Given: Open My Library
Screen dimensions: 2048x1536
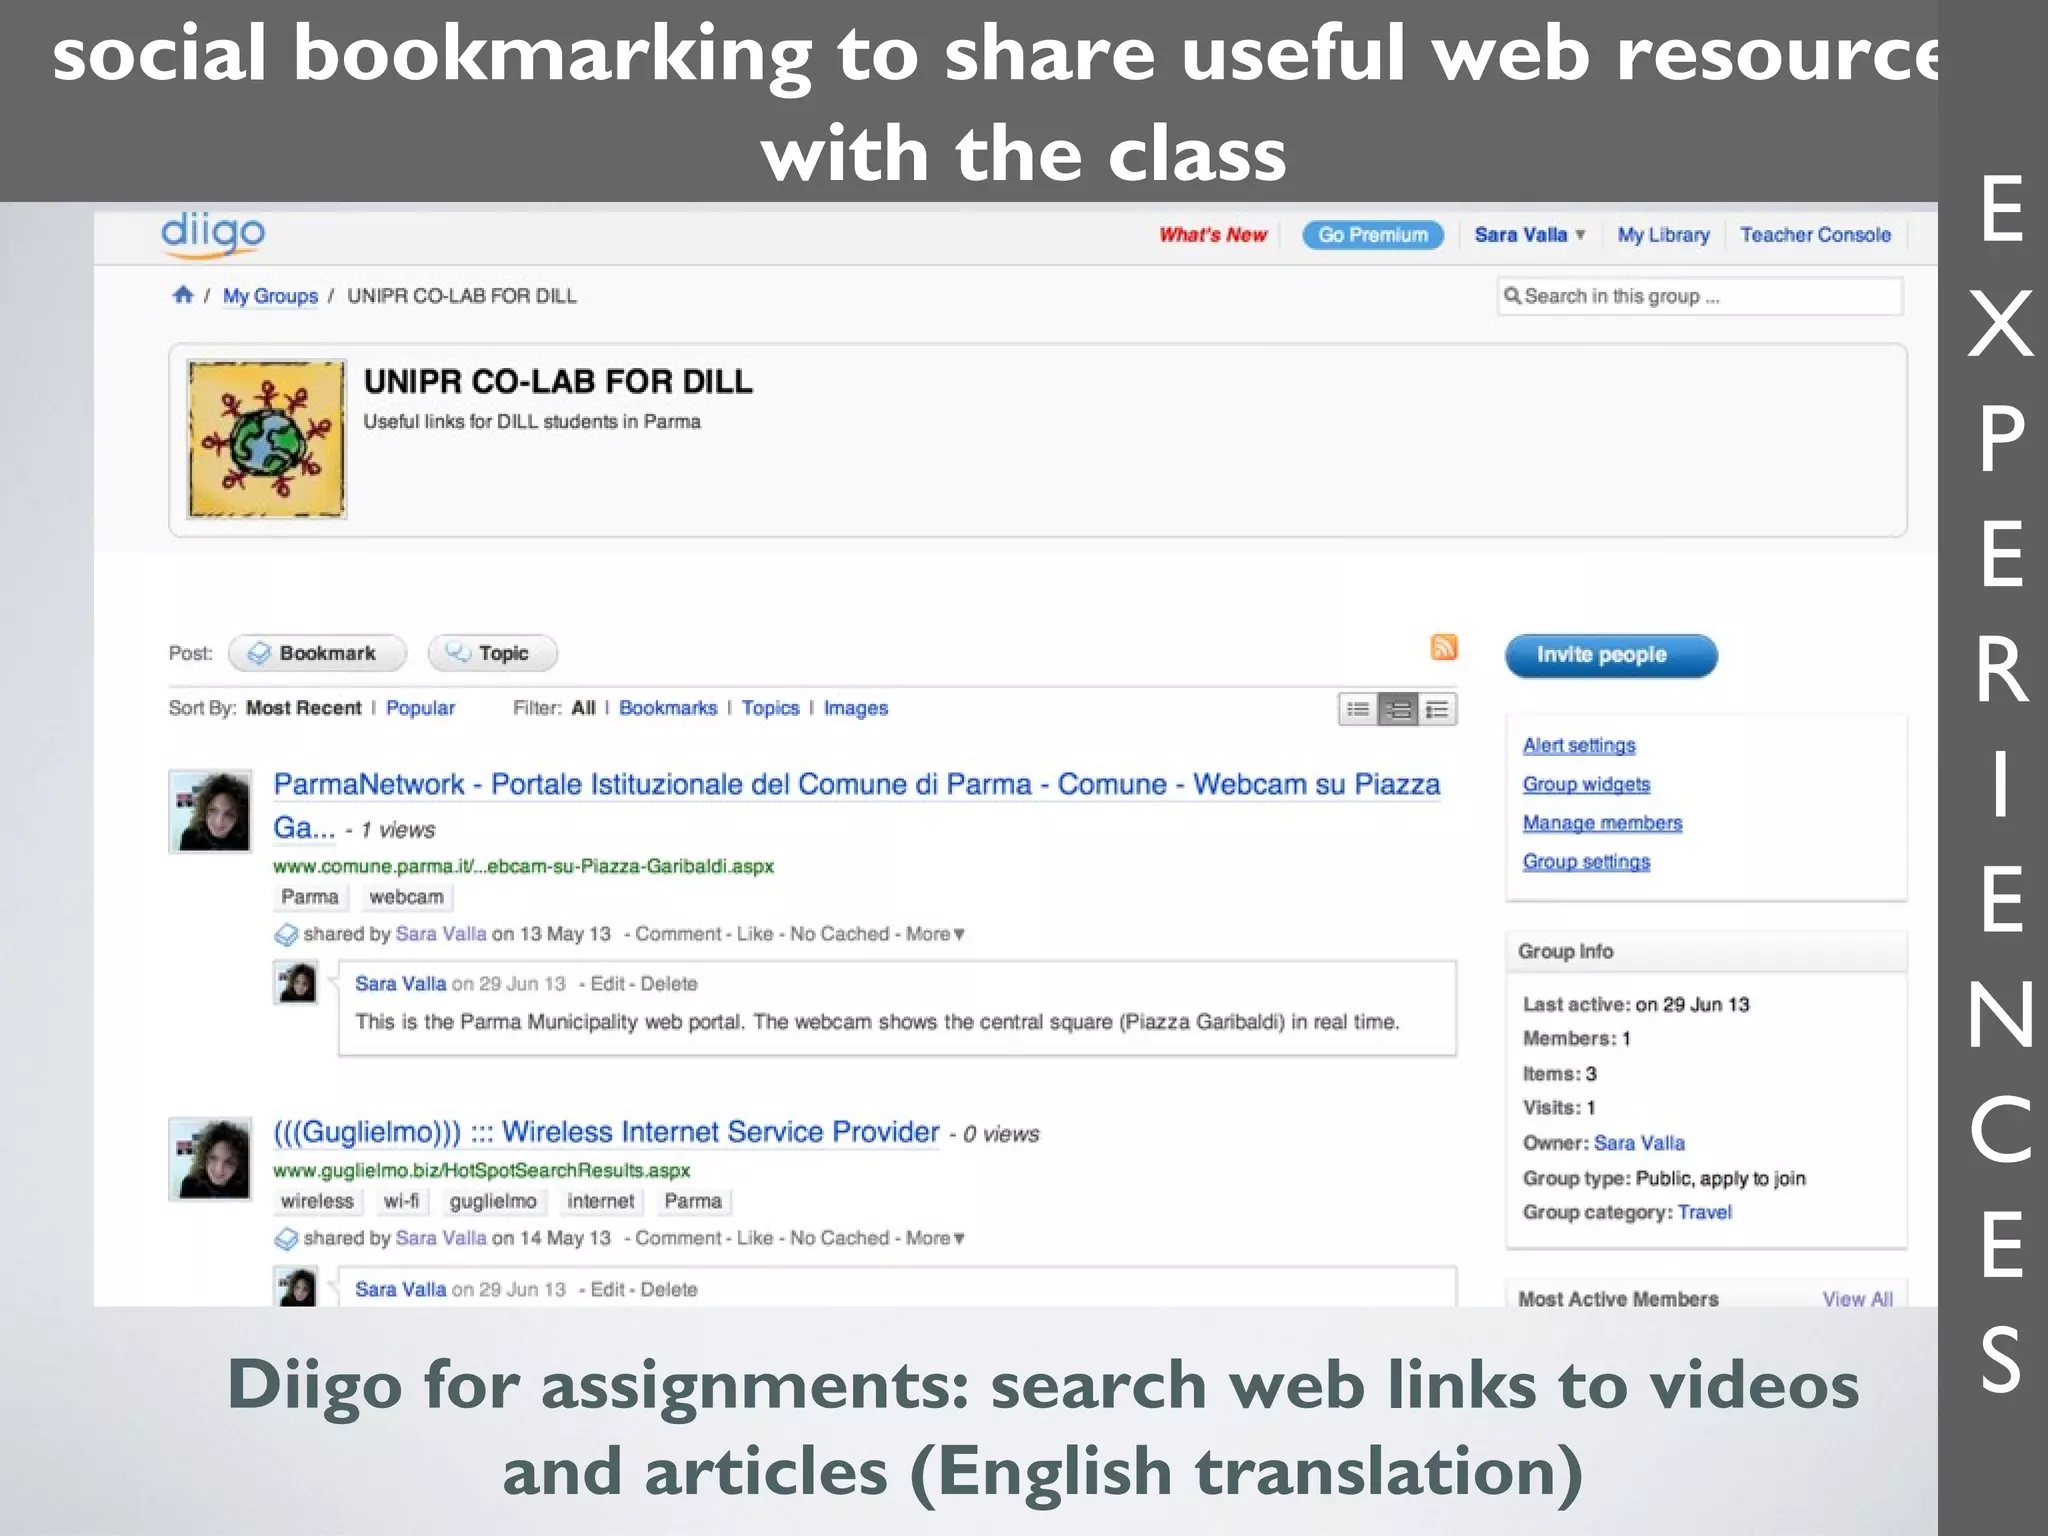Looking at the screenshot, I should 1663,235.
